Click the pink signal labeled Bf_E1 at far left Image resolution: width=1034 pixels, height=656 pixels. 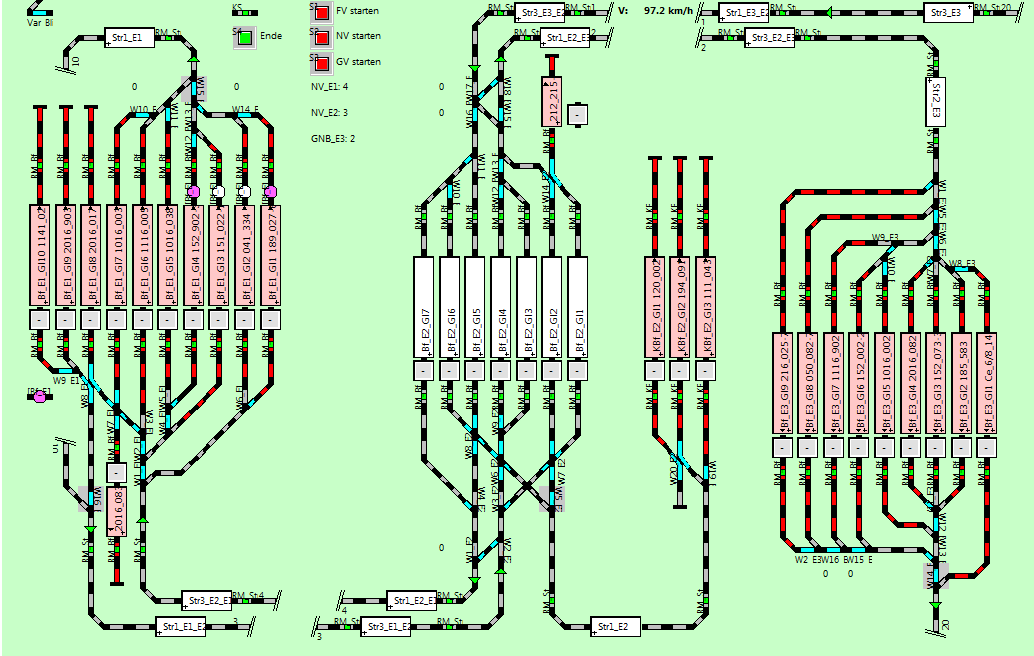click(x=40, y=397)
